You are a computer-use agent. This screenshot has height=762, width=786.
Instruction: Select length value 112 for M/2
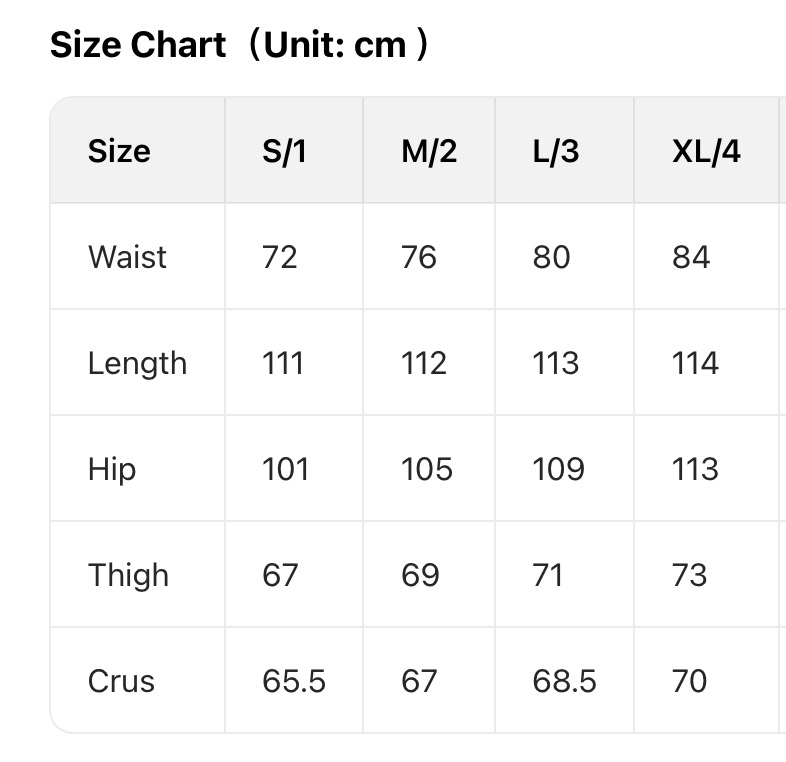pyautogui.click(x=424, y=363)
